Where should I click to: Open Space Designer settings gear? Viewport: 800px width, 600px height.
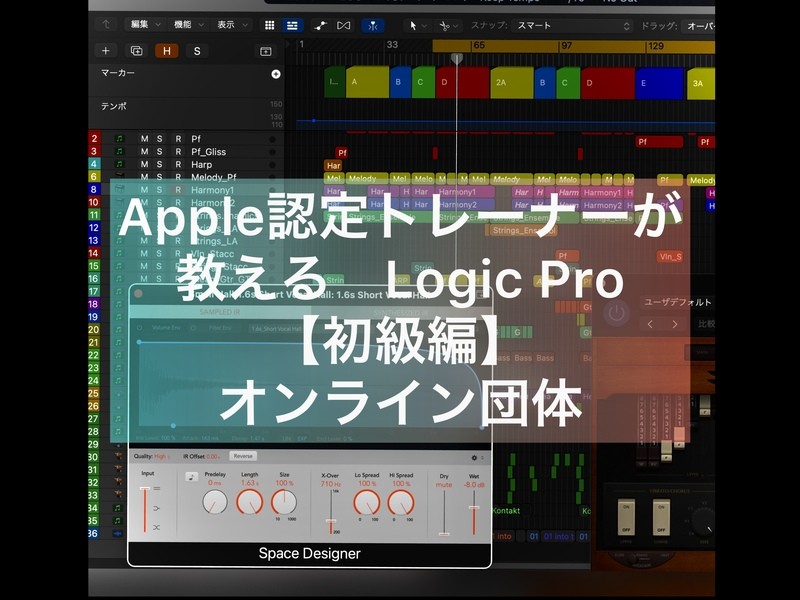pos(474,458)
